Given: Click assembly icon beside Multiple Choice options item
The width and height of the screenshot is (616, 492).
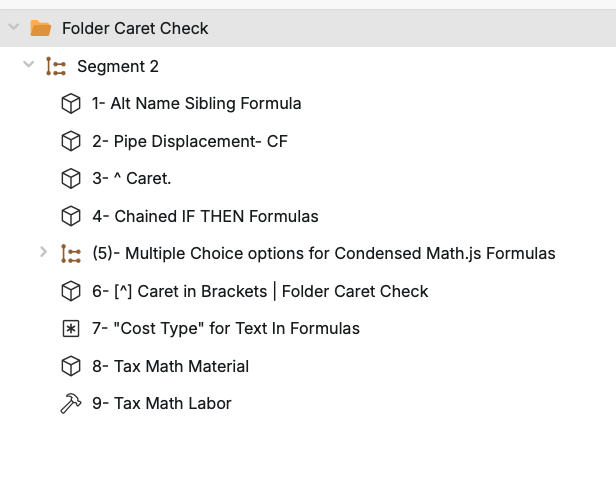Looking at the screenshot, I should click(71, 253).
